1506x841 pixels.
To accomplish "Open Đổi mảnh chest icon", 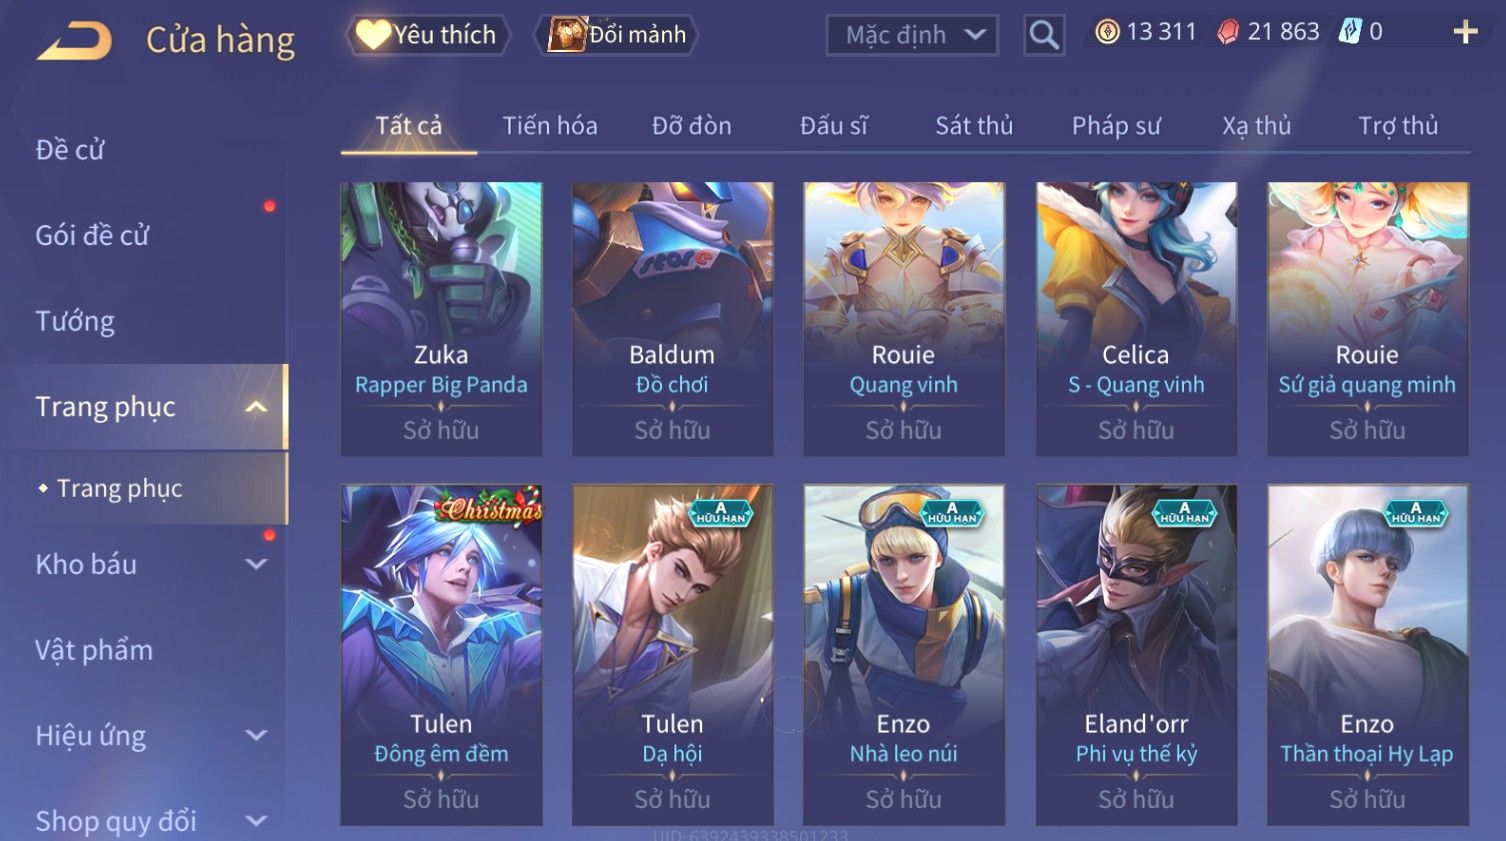I will click(x=566, y=35).
